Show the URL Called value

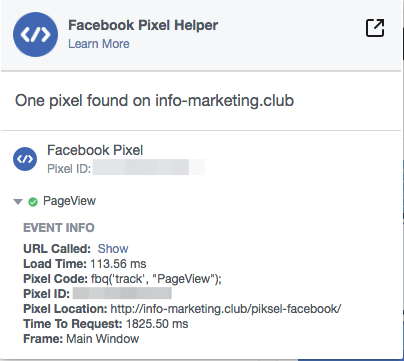(x=113, y=249)
